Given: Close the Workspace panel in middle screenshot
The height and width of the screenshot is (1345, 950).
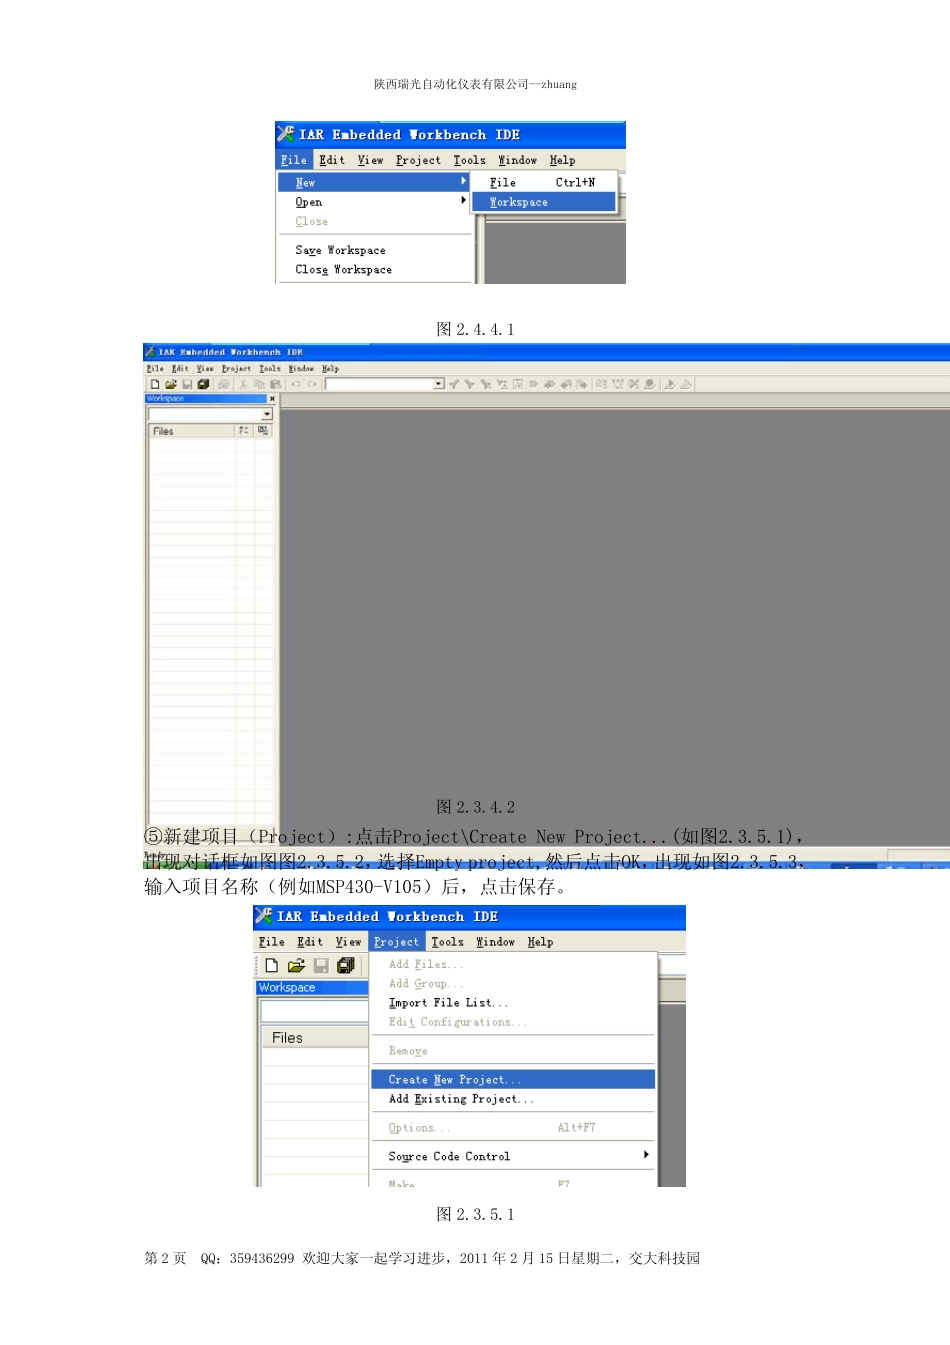Looking at the screenshot, I should [272, 398].
